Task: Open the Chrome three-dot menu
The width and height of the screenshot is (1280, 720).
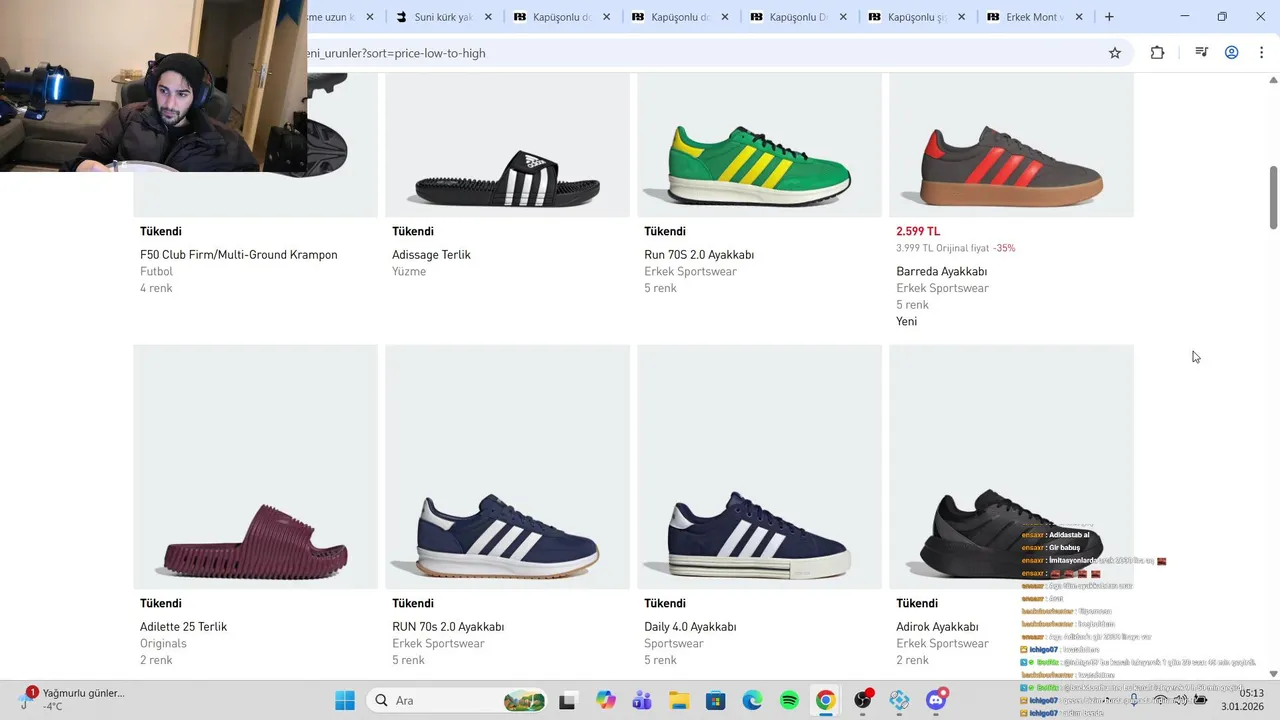Action: (1261, 53)
